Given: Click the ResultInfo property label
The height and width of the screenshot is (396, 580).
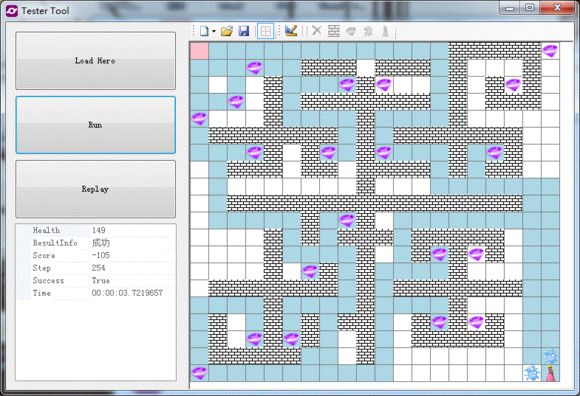Looking at the screenshot, I should click(x=55, y=243).
